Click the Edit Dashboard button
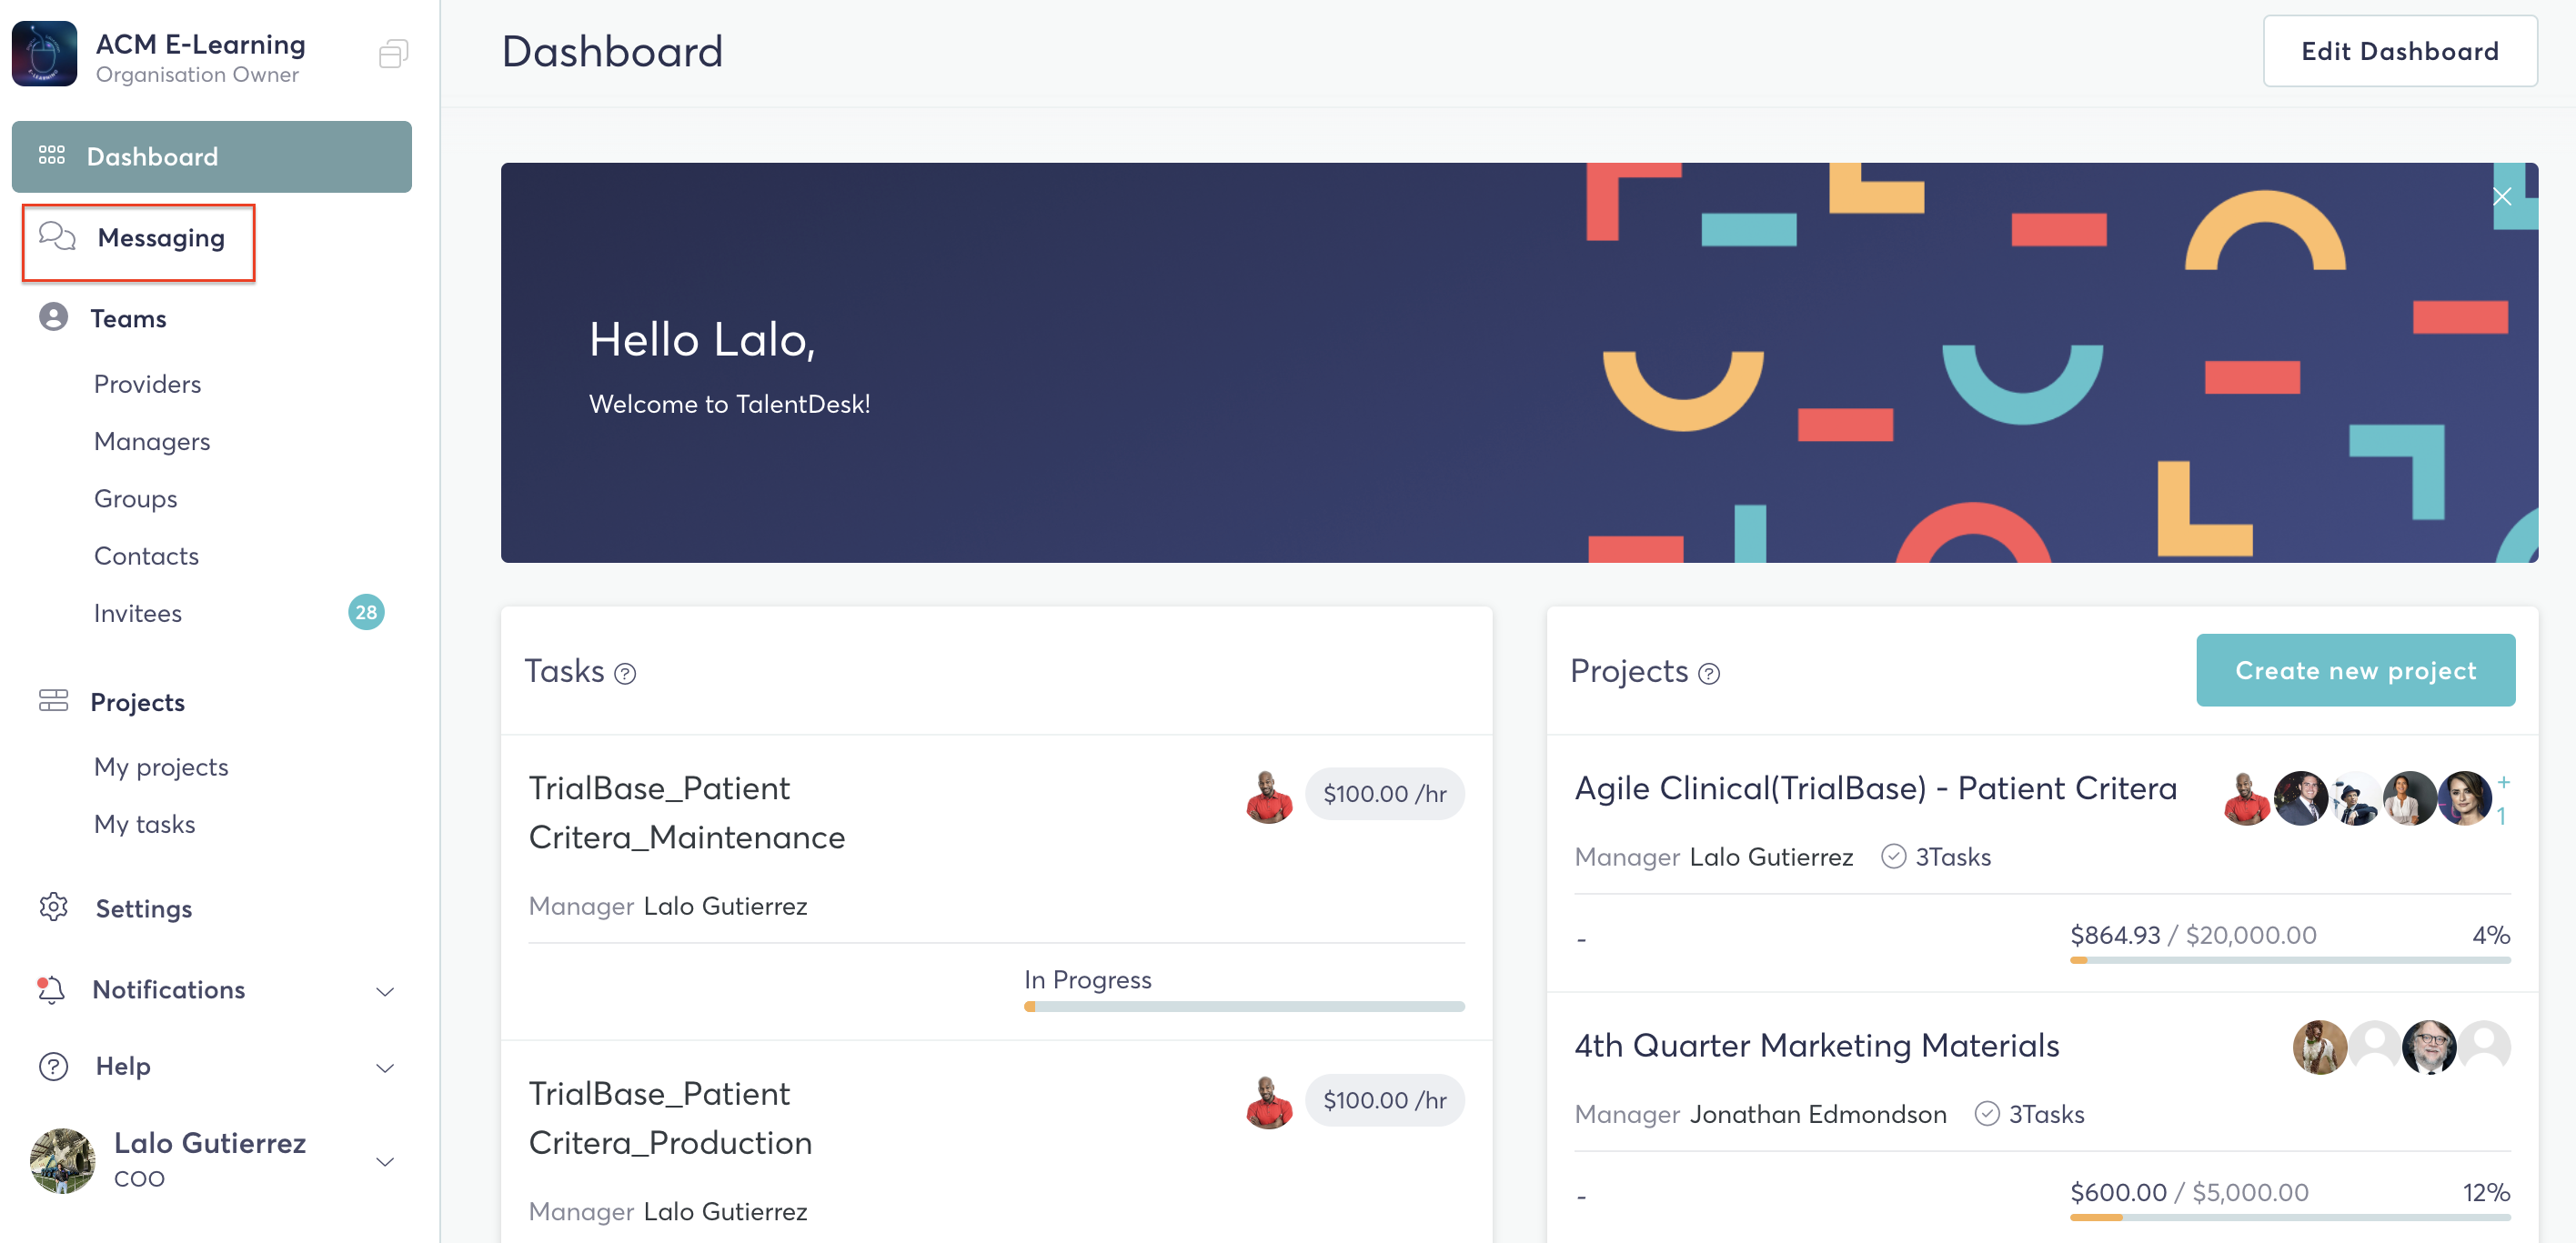The width and height of the screenshot is (2576, 1243). point(2399,51)
